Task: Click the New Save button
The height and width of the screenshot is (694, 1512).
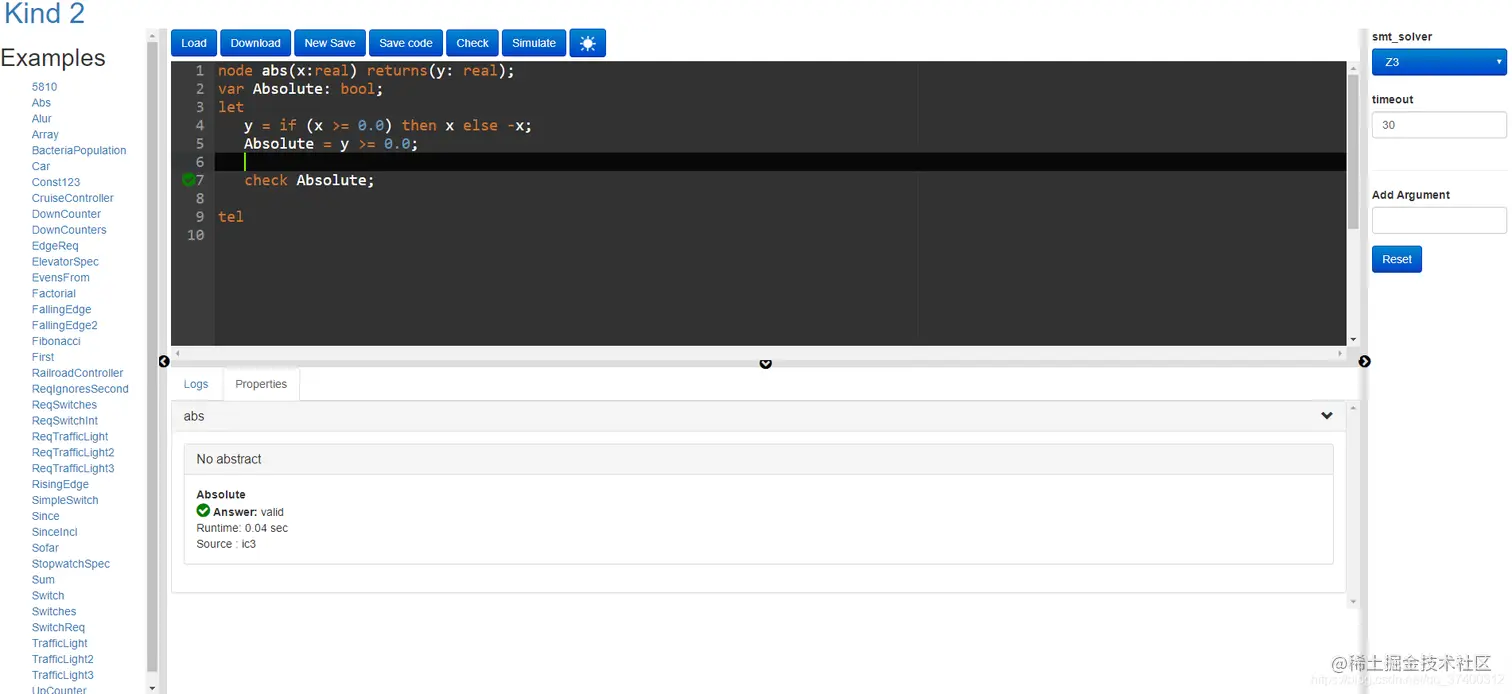Action: point(330,43)
